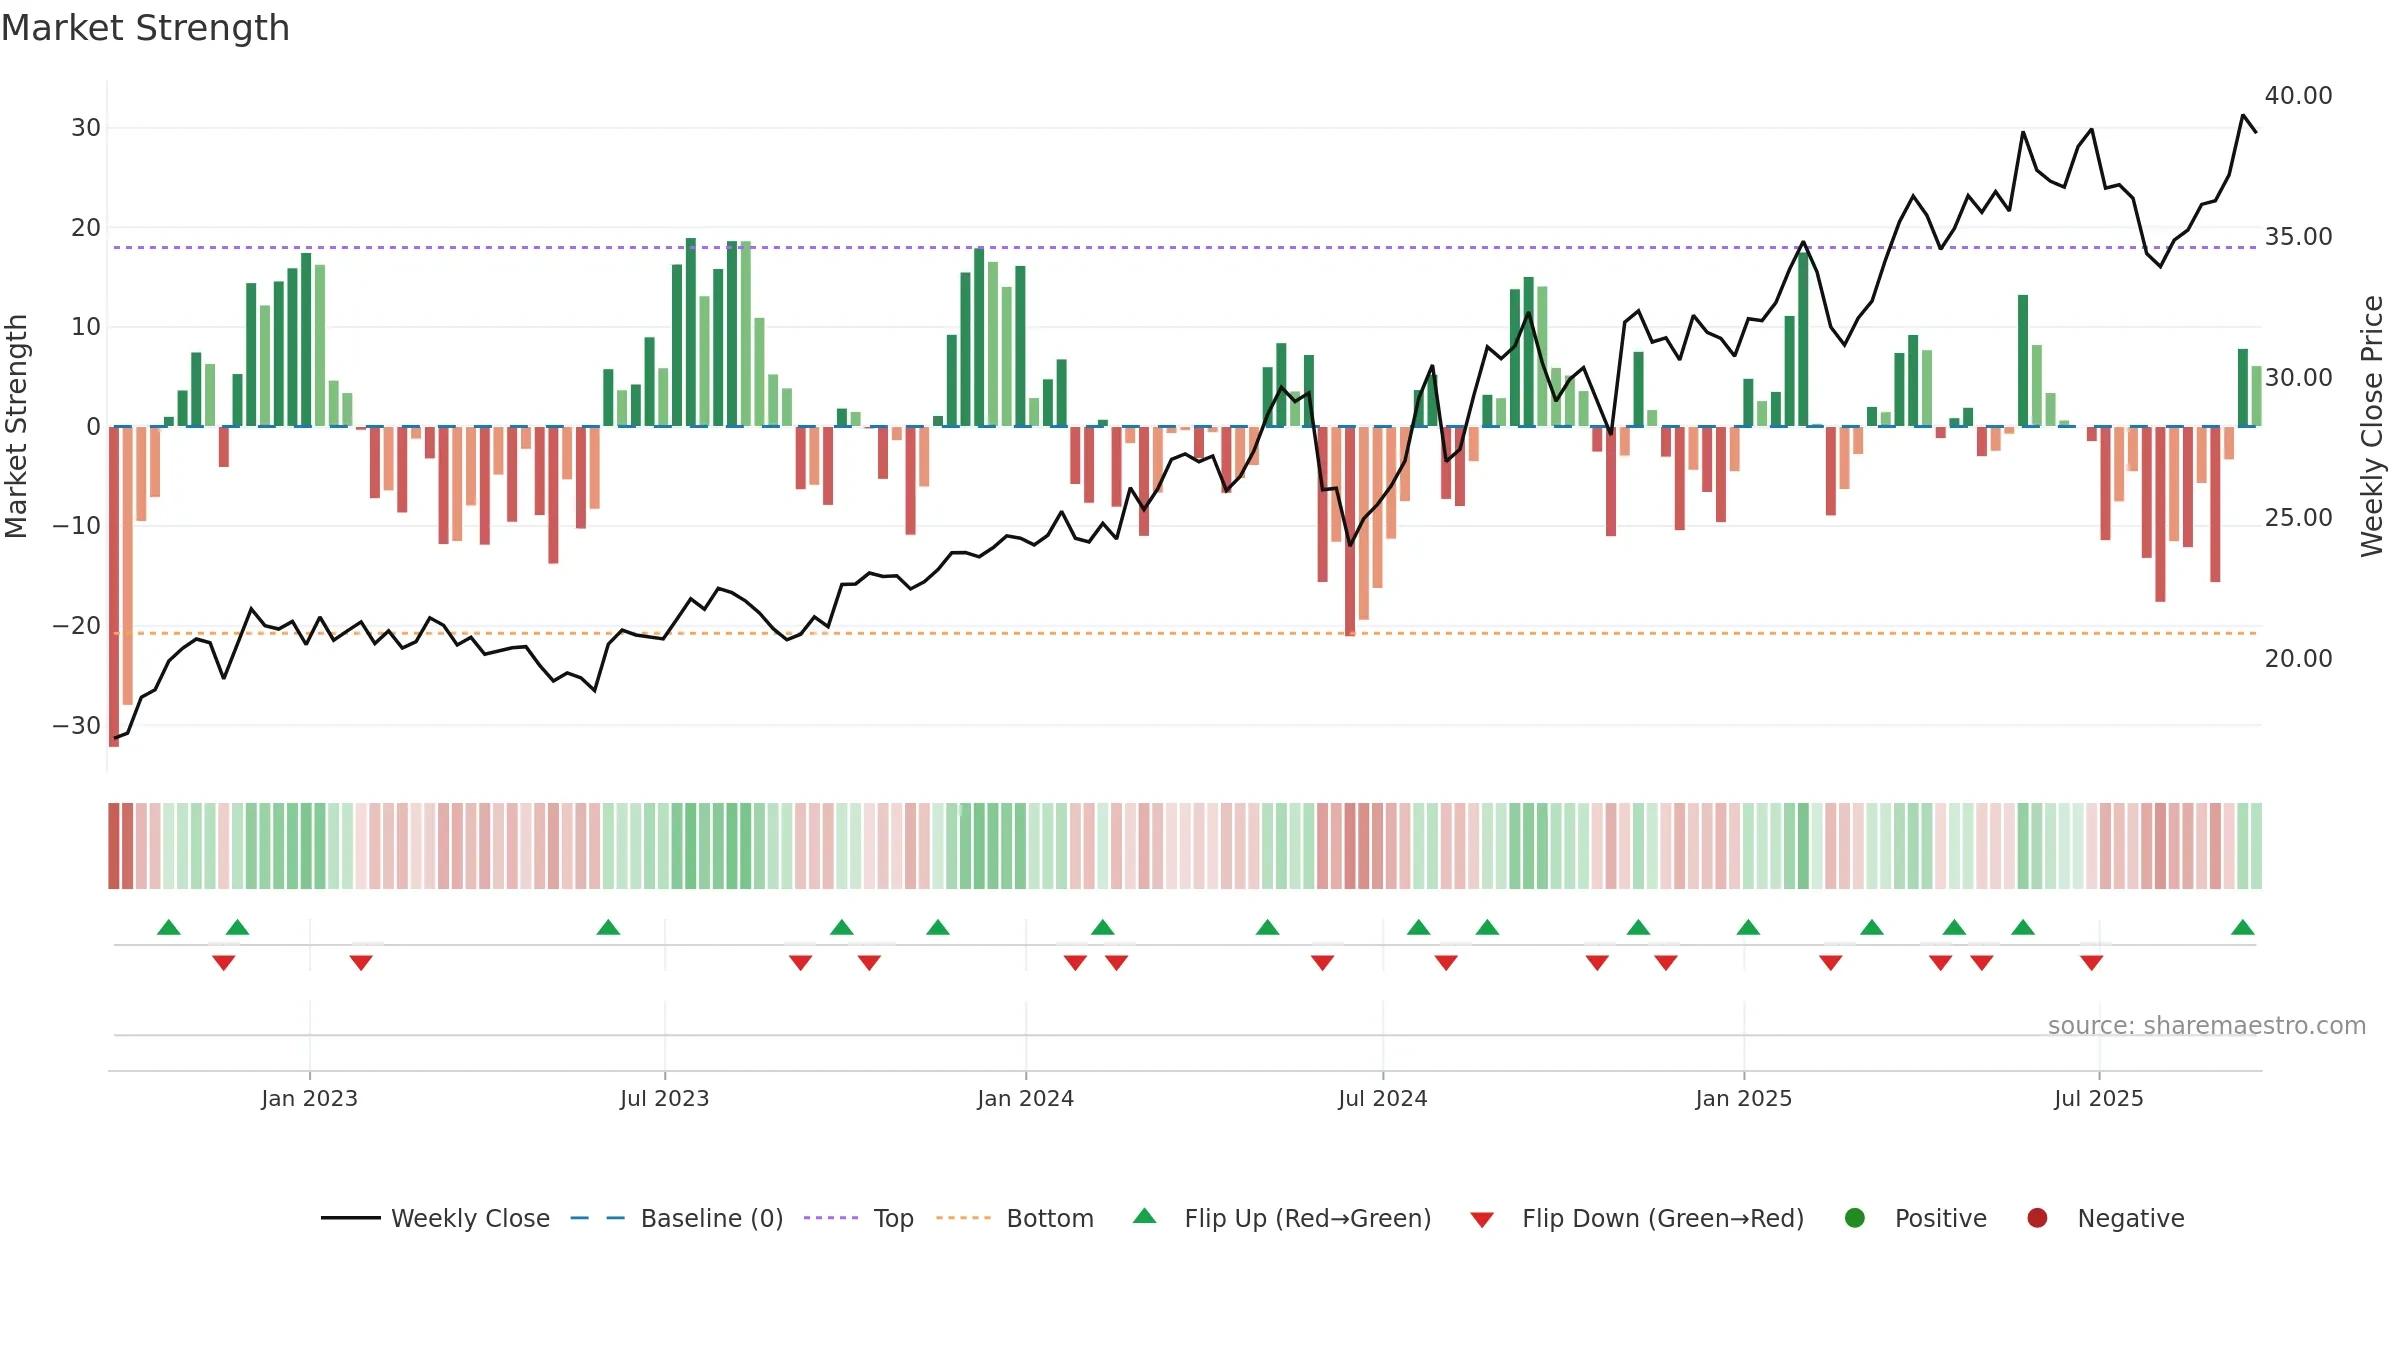Image resolution: width=2400 pixels, height=1350 pixels.
Task: Click the Flip Up green triangle legend icon
Action: [1145, 1216]
